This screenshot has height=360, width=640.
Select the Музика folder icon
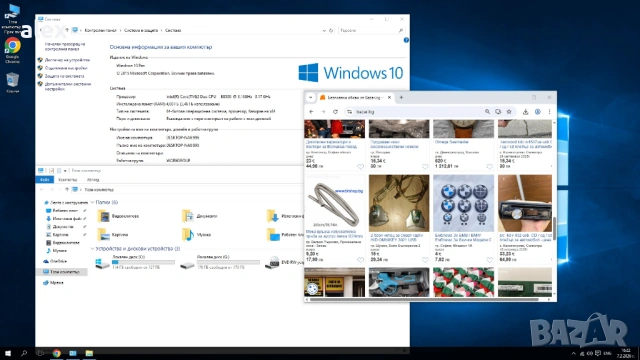(188, 235)
